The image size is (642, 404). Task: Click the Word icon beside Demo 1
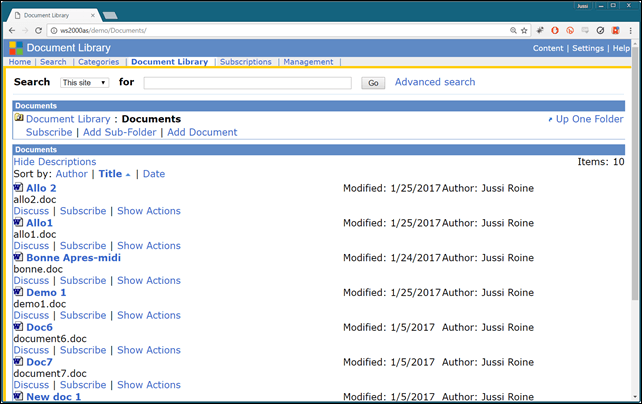(x=18, y=292)
